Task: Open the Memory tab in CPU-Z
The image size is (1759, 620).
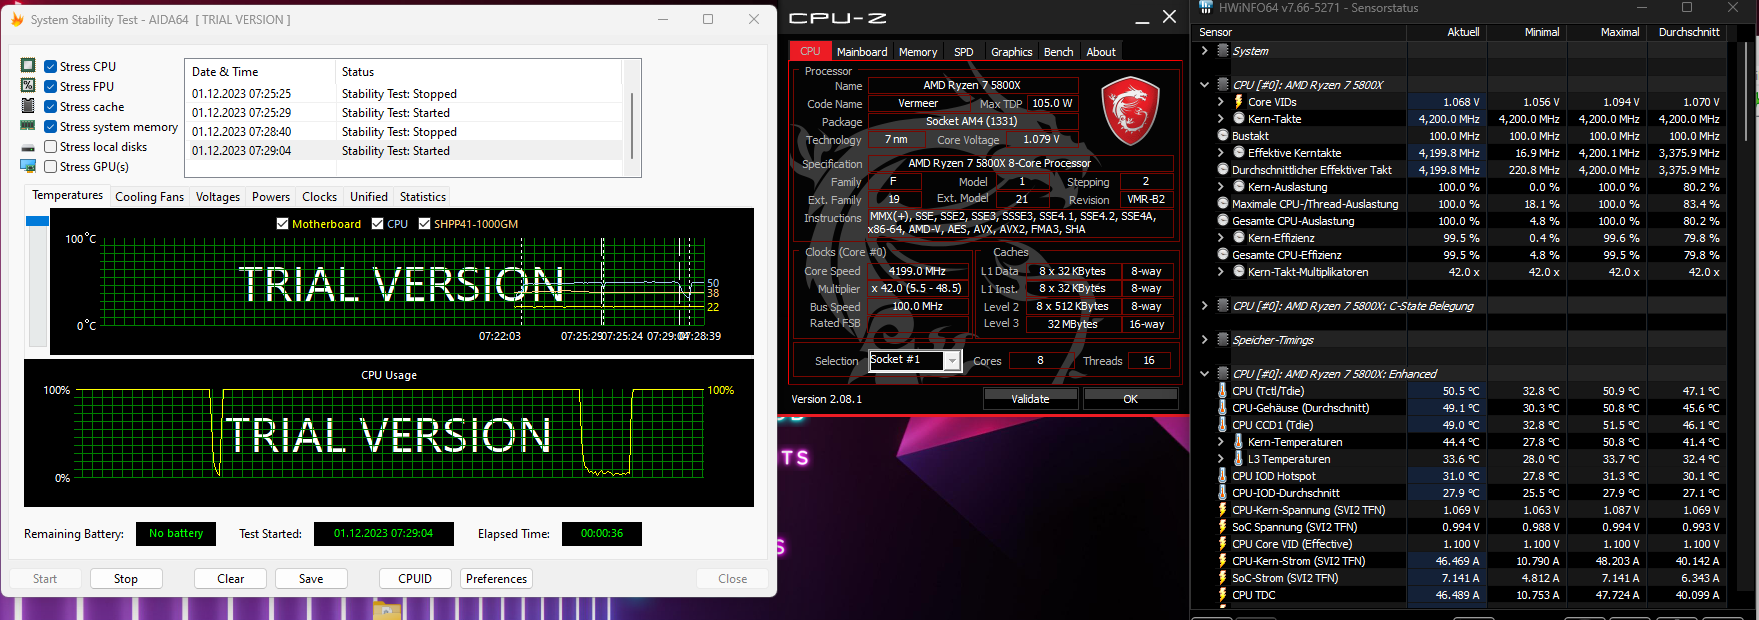Action: point(918,52)
